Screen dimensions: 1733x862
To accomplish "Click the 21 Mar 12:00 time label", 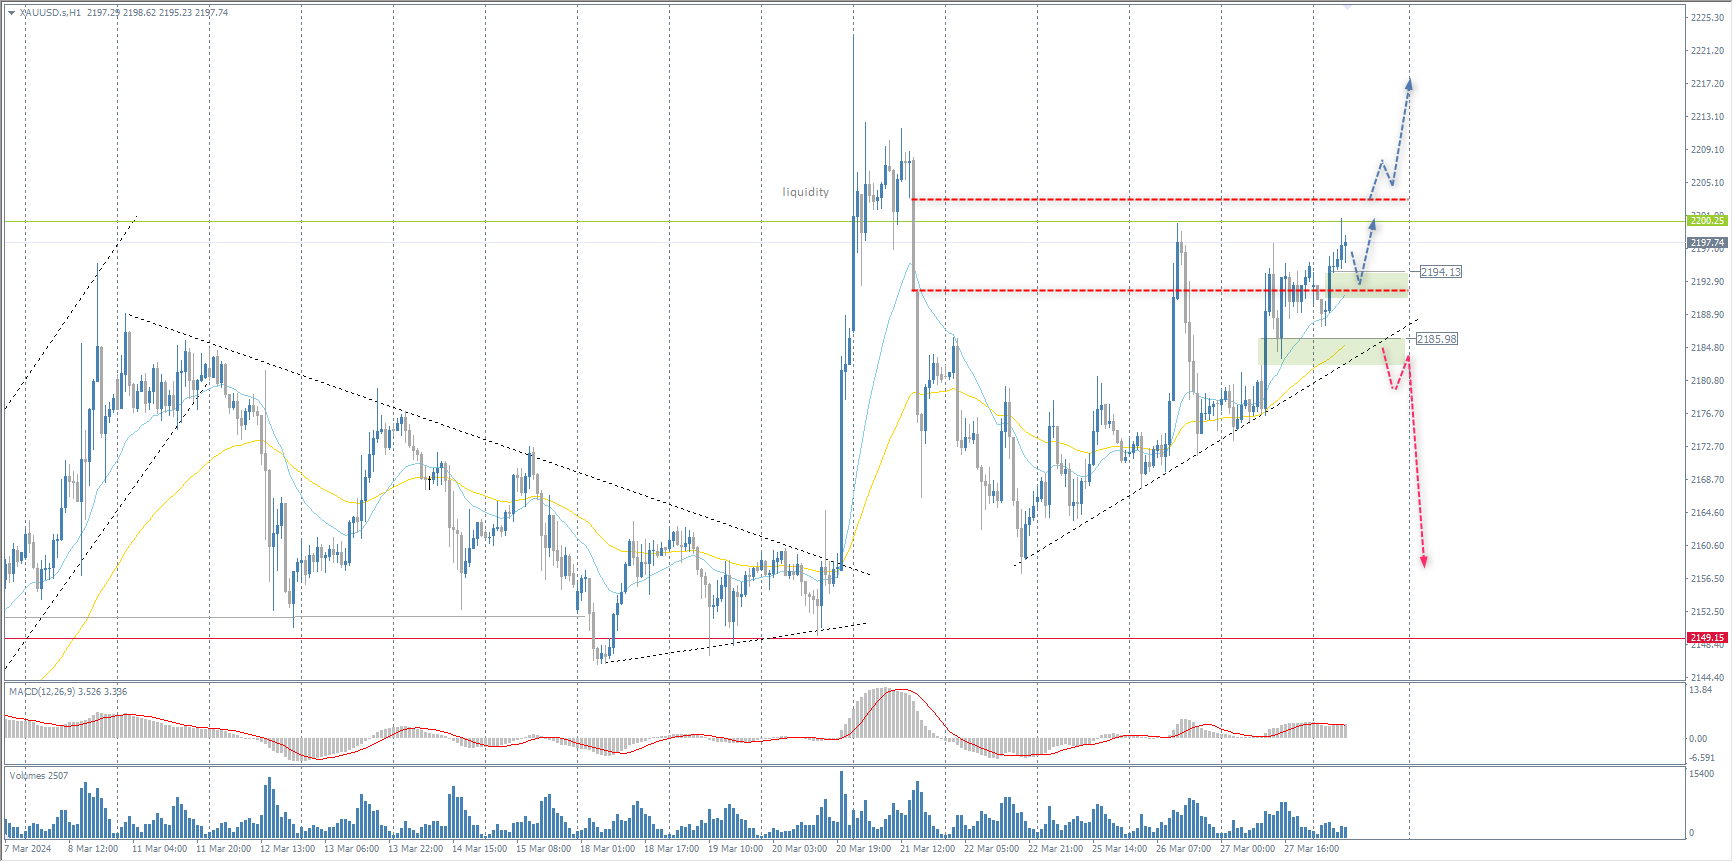I will pyautogui.click(x=928, y=849).
